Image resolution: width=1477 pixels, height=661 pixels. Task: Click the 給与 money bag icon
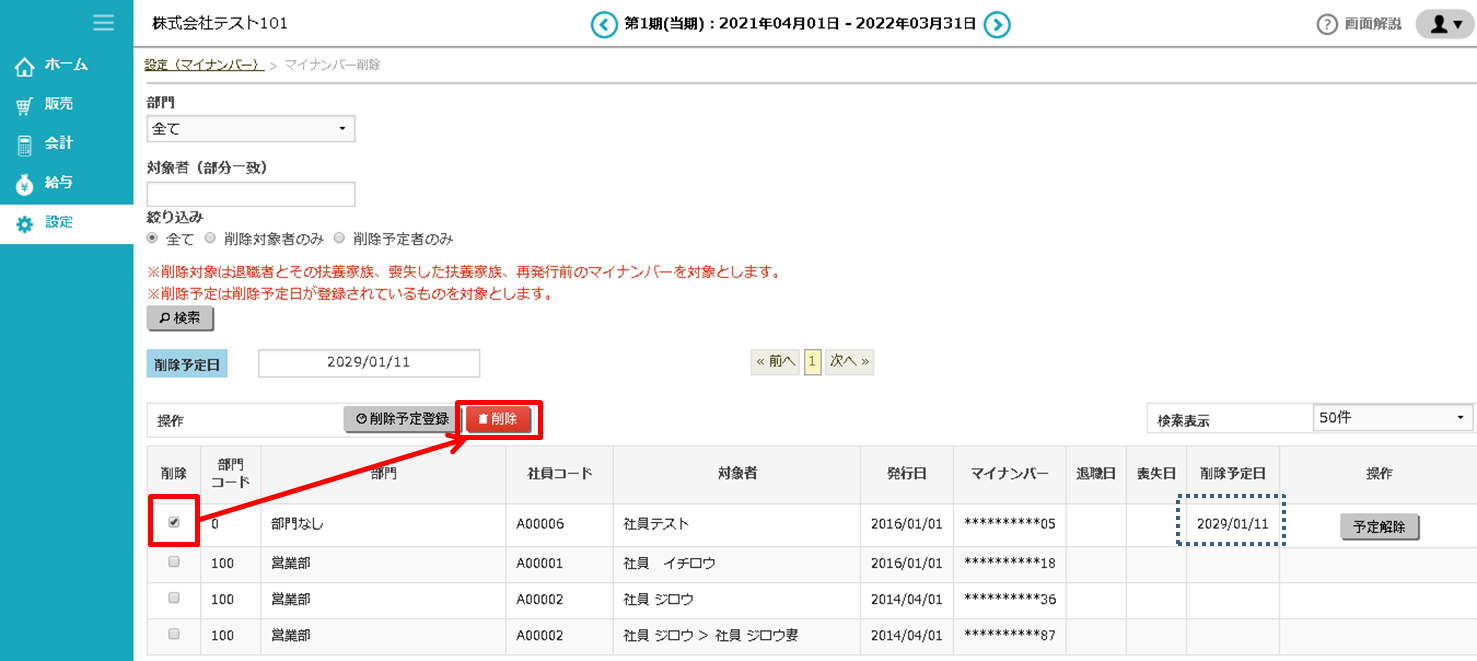click(x=25, y=184)
